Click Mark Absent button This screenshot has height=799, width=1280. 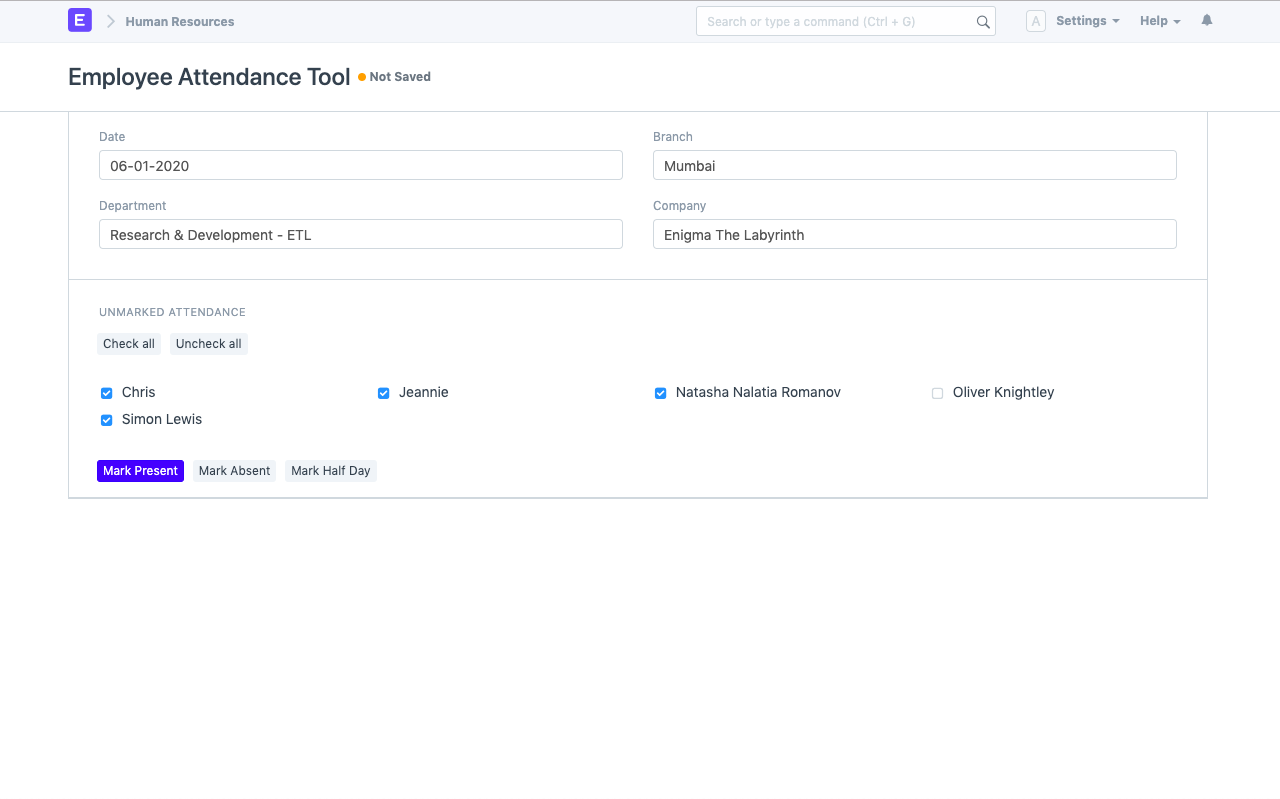click(234, 471)
